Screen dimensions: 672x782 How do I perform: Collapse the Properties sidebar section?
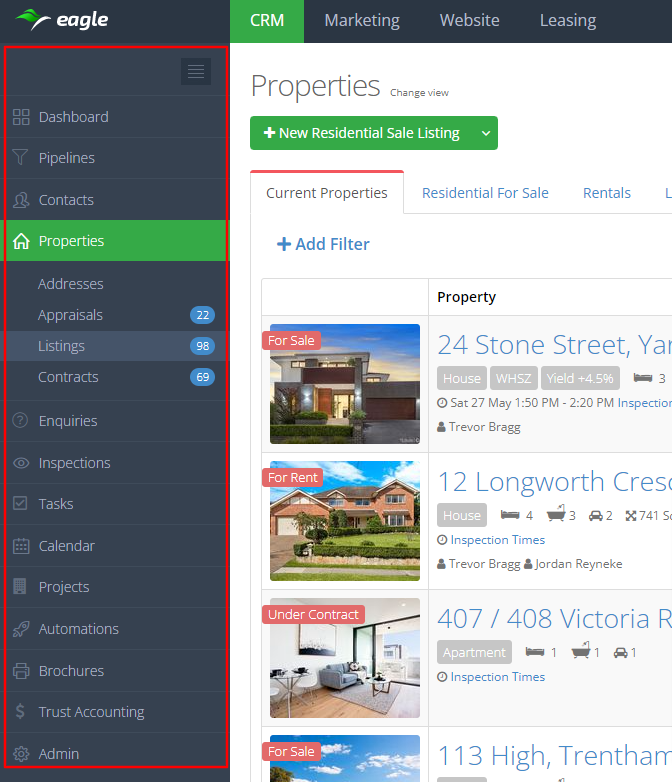coord(71,241)
